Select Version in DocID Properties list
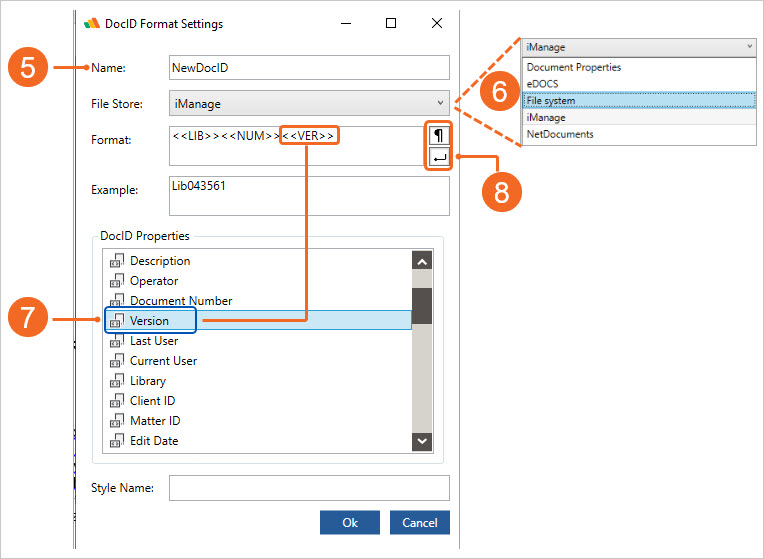The height and width of the screenshot is (559, 764). (257, 320)
